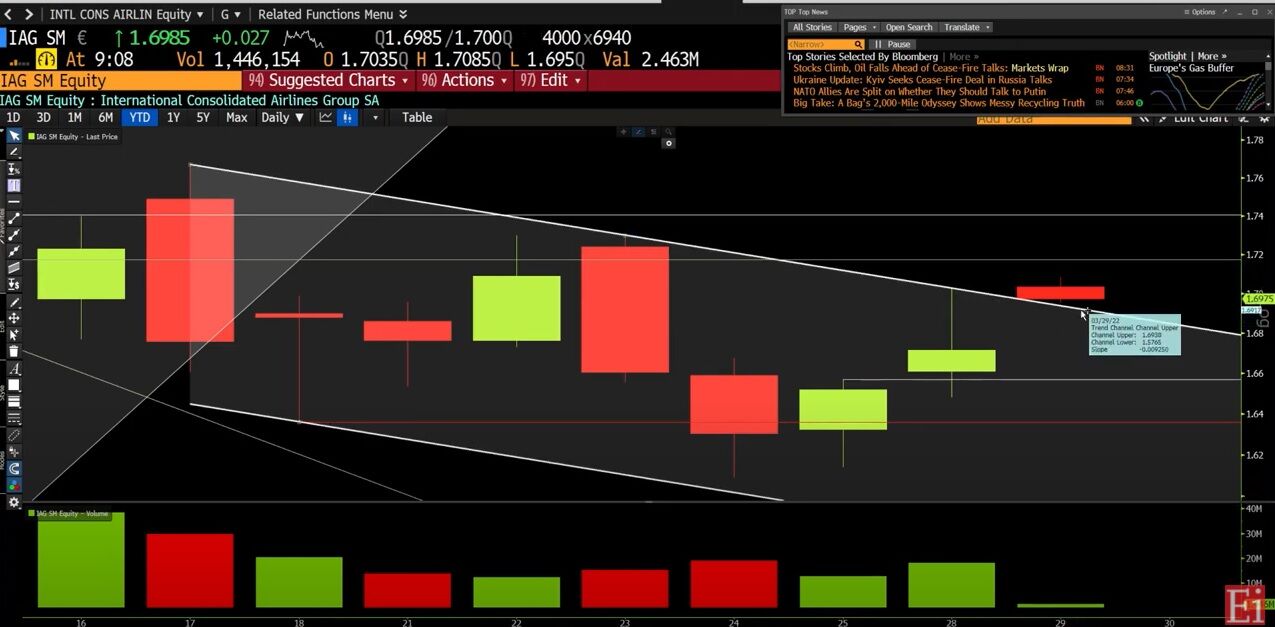Select the 6M time range
1275x627 pixels.
[x=105, y=117]
